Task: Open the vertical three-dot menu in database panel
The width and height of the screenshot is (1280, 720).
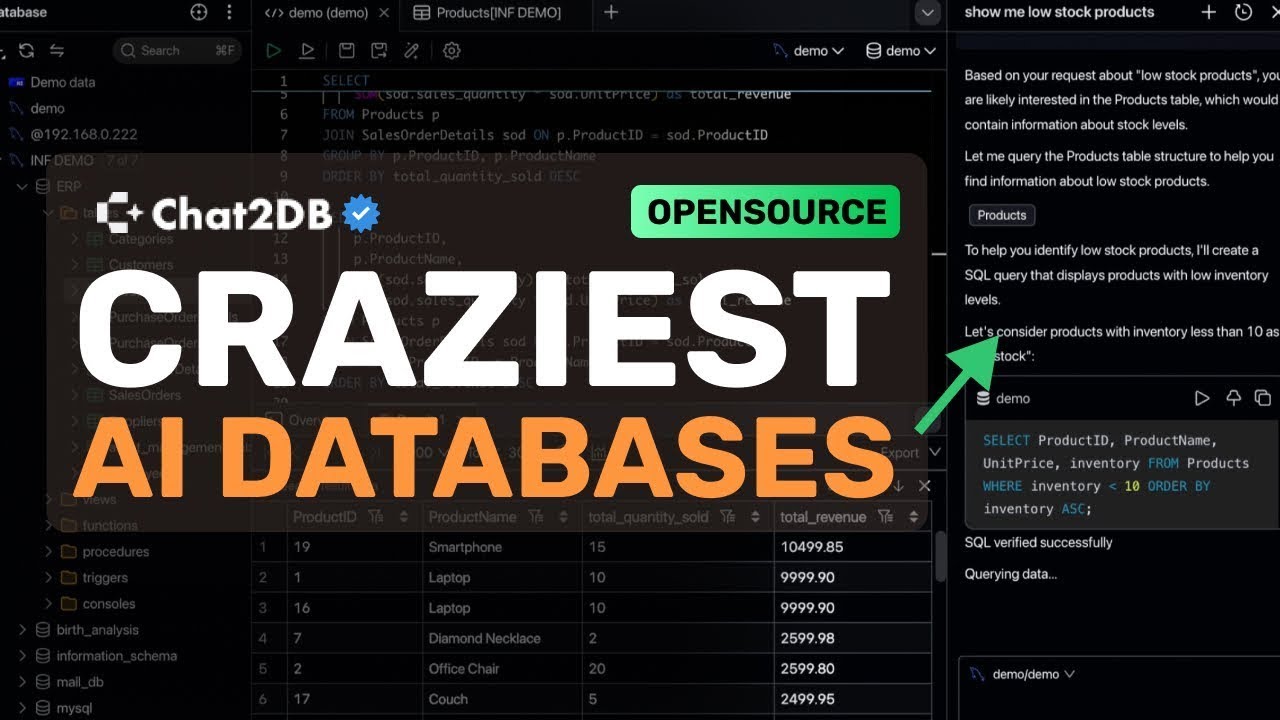Action: [x=230, y=12]
